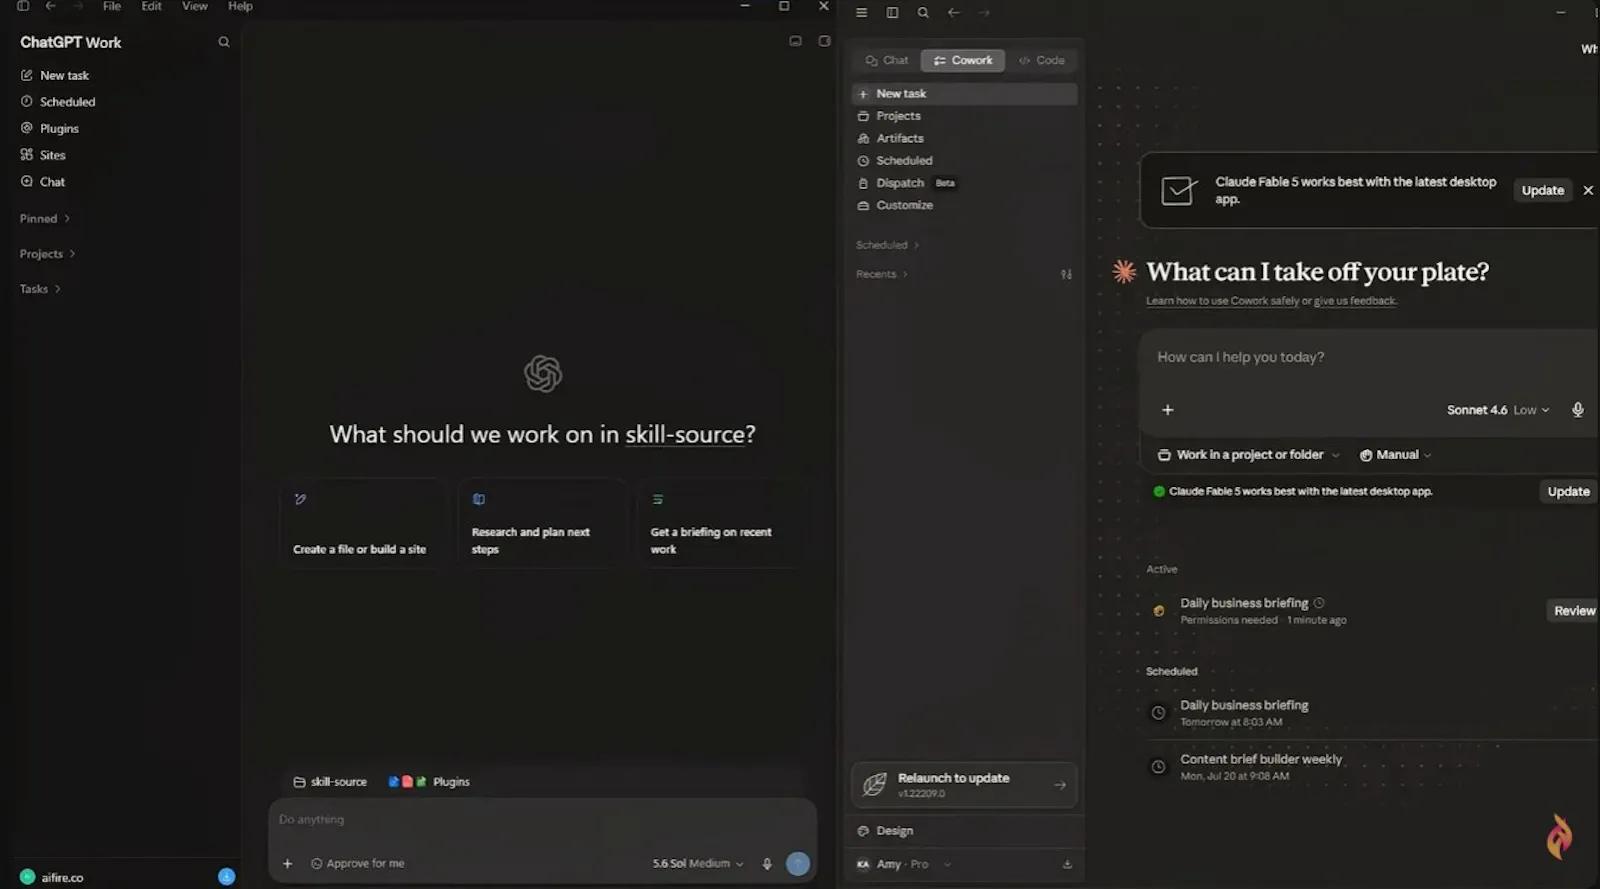Screen dimensions: 1600x889
Task: Click the plus icon in Claude prompt box
Action: coord(1167,410)
